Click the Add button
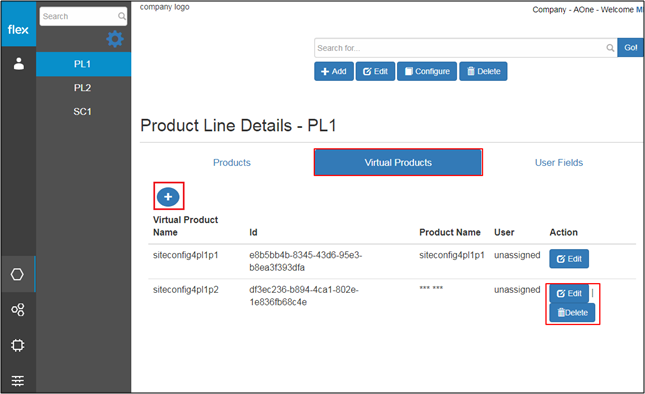The image size is (645, 394). coord(334,72)
